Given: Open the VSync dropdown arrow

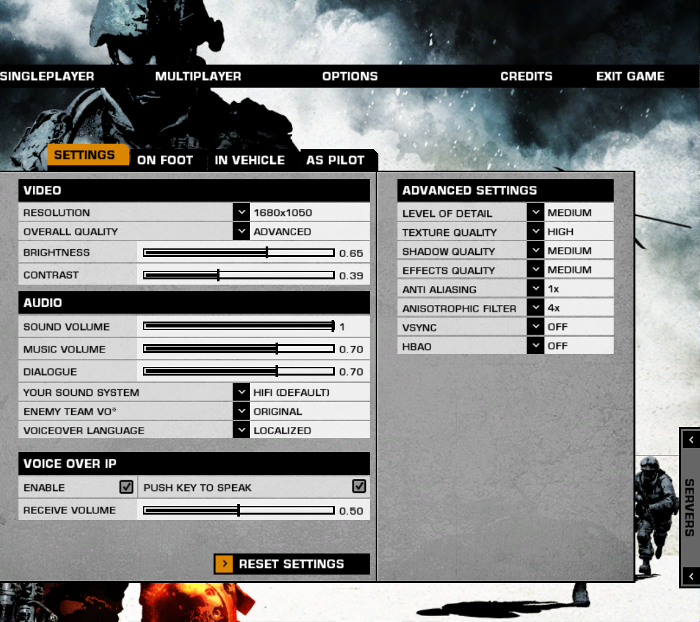Looking at the screenshot, I should point(535,327).
